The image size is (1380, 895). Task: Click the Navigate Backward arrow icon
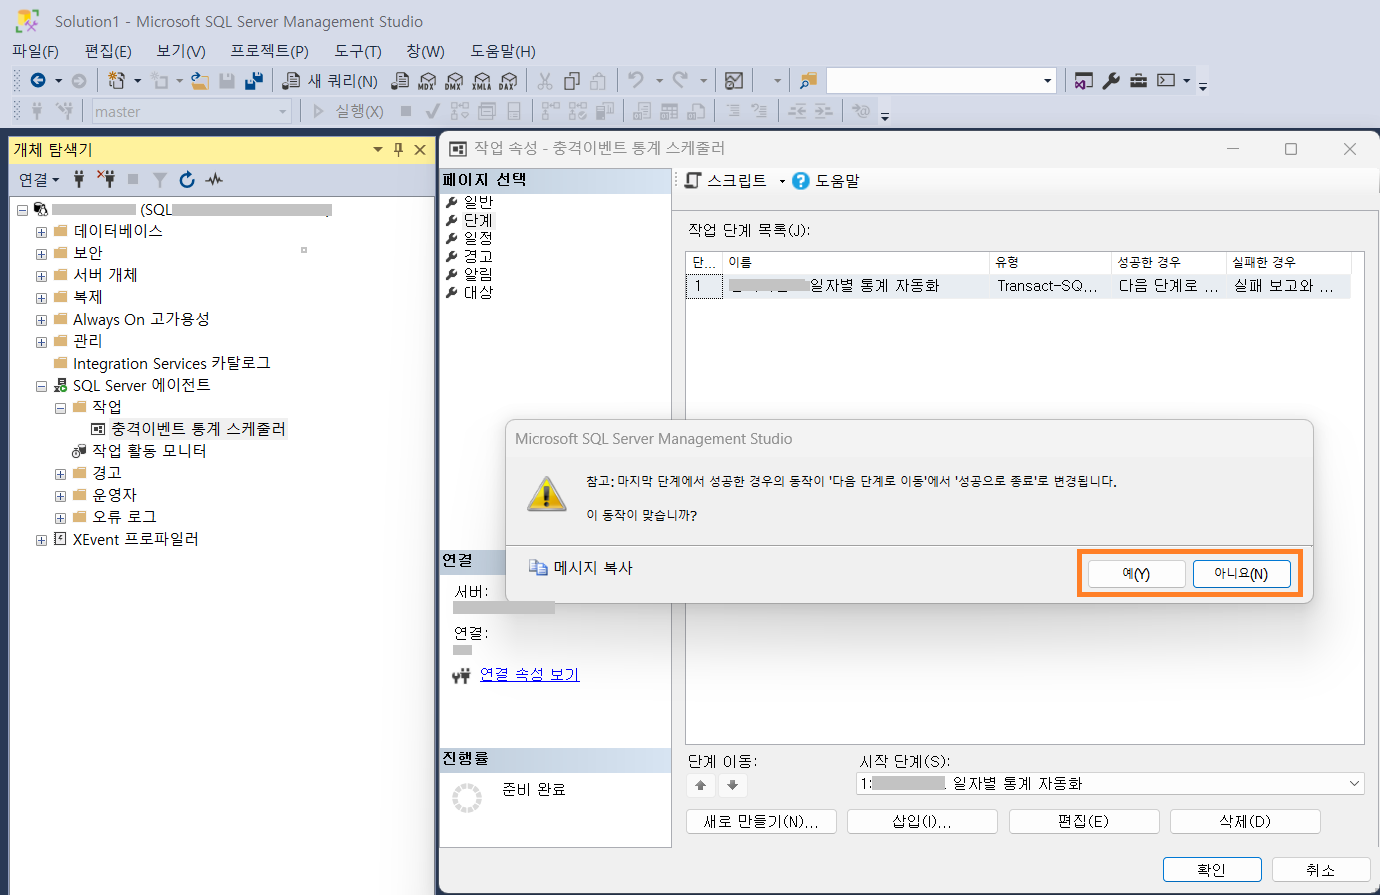[x=38, y=81]
